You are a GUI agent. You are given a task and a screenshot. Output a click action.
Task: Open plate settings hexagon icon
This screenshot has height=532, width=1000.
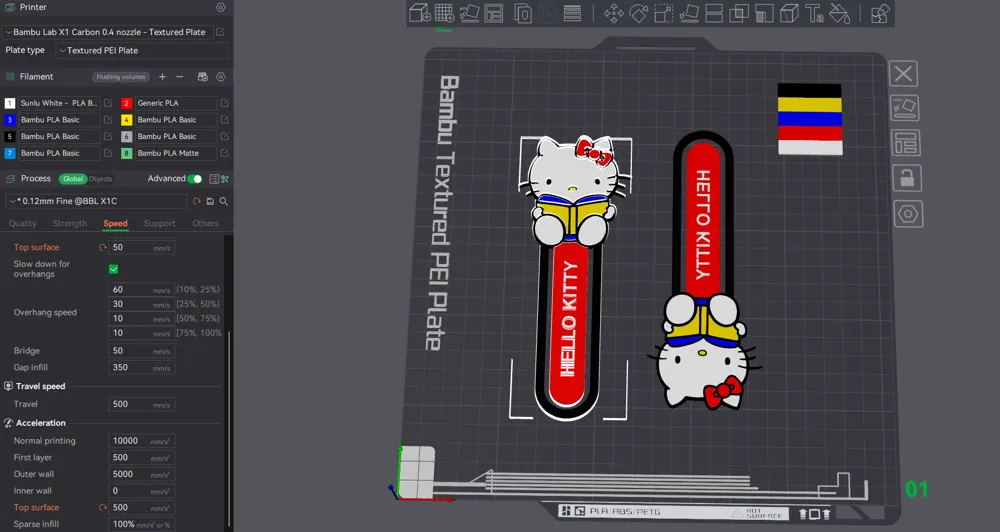coord(908,214)
